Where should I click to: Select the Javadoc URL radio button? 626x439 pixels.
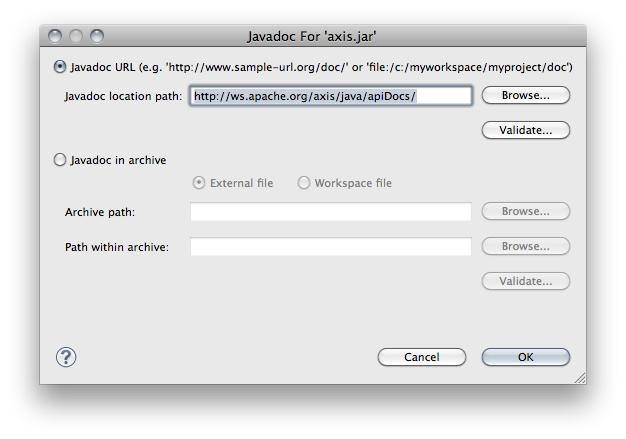tap(60, 67)
